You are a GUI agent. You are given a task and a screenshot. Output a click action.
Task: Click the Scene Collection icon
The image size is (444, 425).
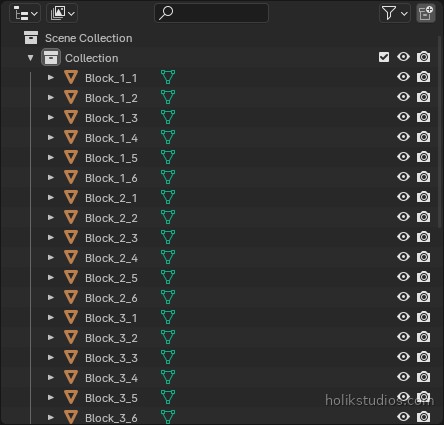[x=31, y=38]
